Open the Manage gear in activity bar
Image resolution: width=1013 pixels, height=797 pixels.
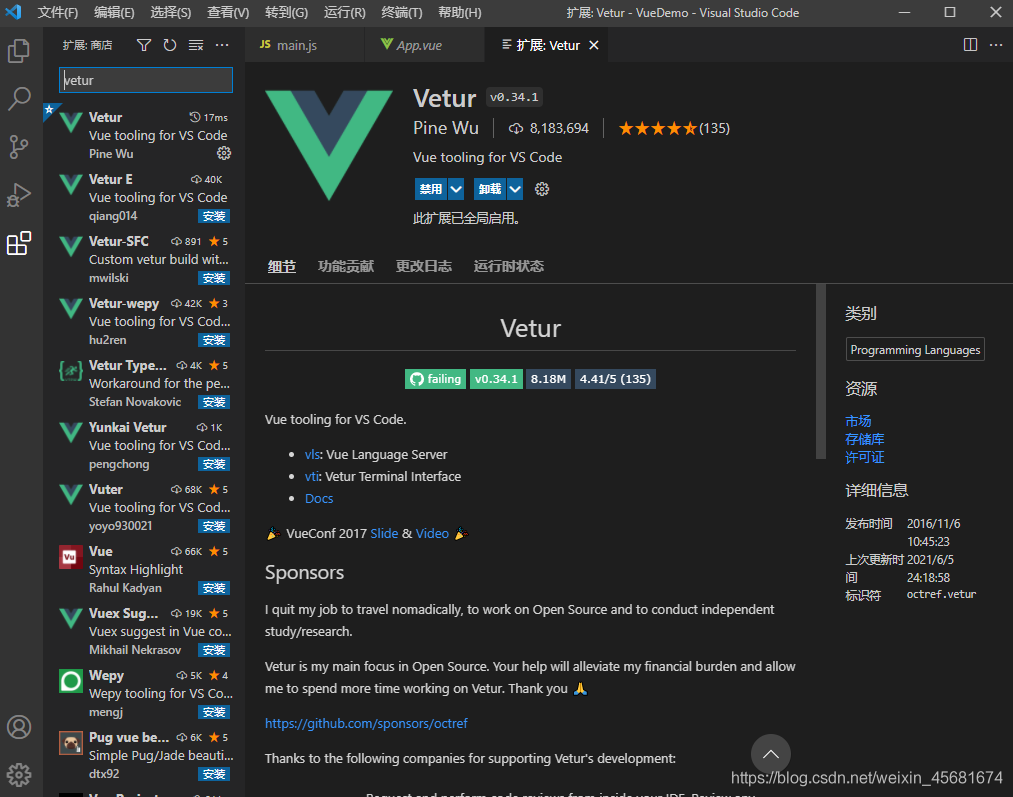tap(19, 774)
